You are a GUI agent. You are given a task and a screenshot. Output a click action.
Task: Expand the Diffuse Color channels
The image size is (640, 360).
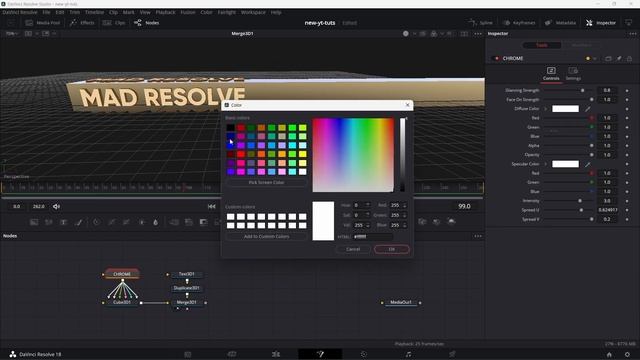point(546,109)
